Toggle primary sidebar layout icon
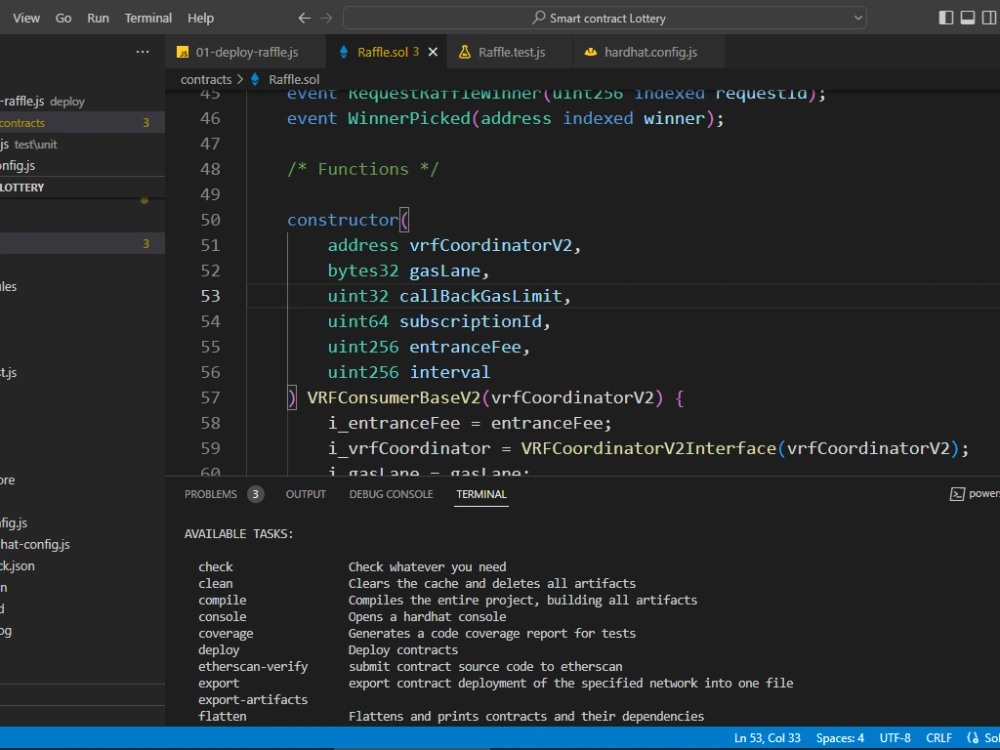 click(946, 18)
